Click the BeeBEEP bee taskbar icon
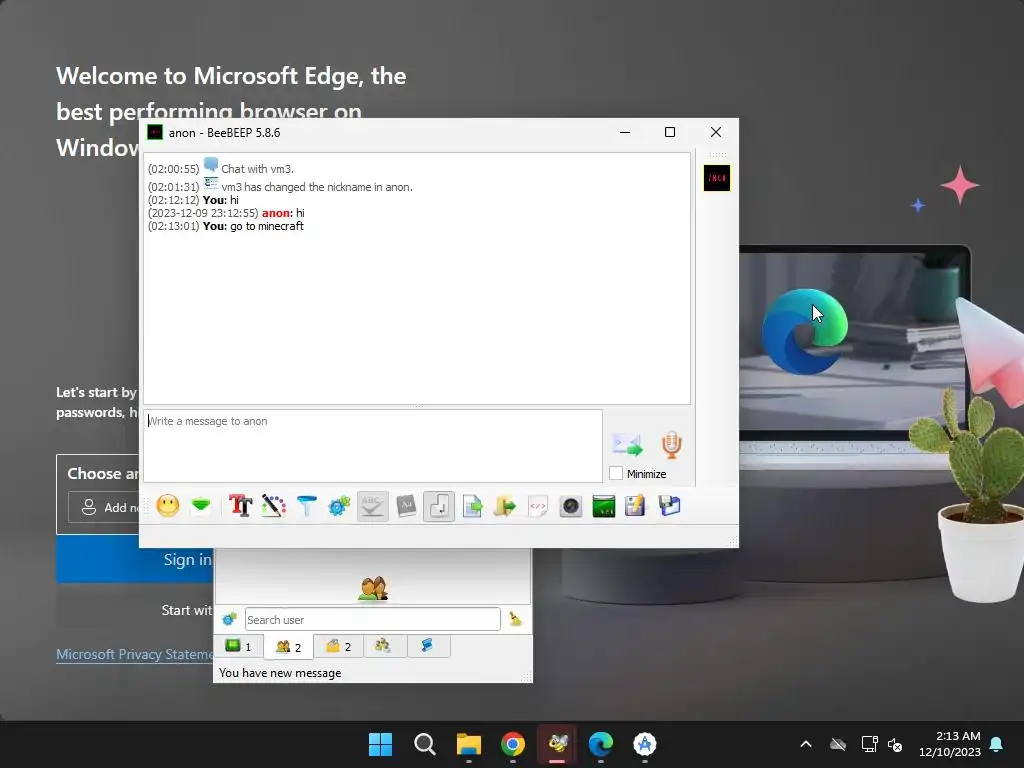This screenshot has height=768, width=1024. point(557,744)
